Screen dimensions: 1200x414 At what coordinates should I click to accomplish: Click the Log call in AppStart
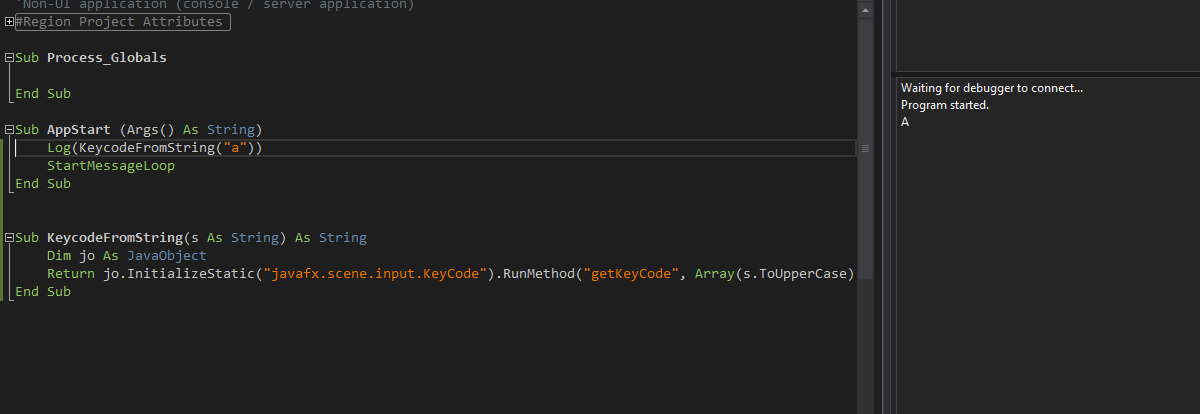(x=58, y=148)
